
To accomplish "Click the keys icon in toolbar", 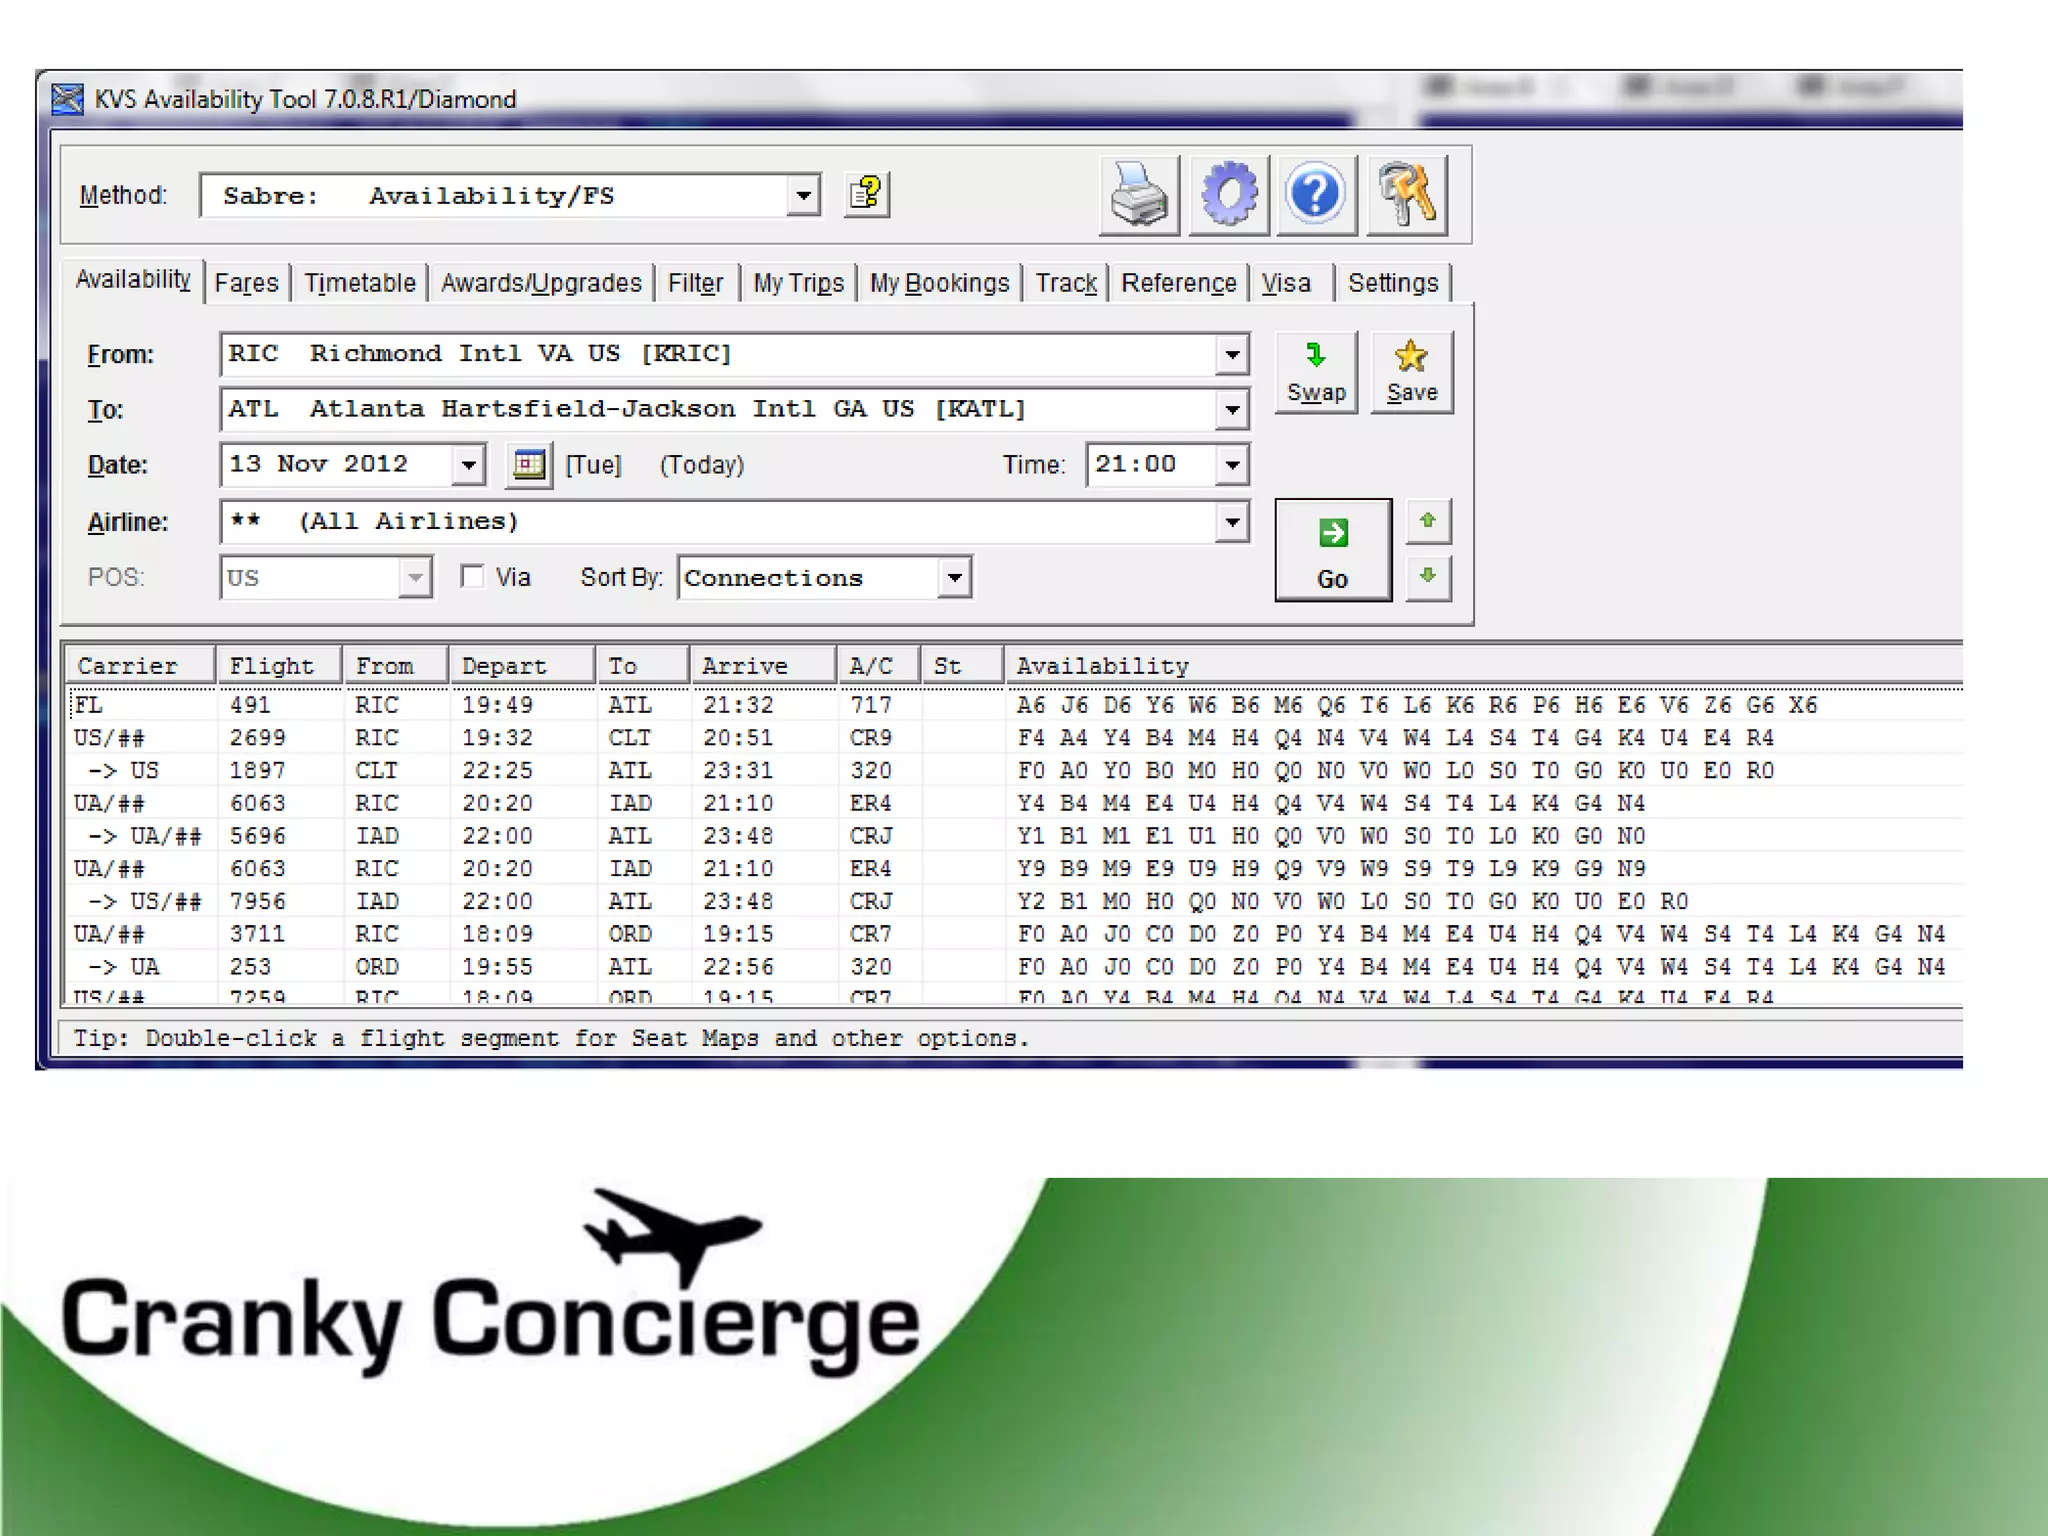I will [1406, 195].
